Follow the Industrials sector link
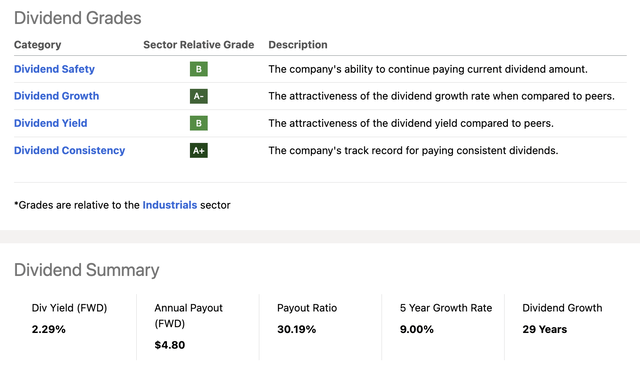The height and width of the screenshot is (366, 640). tap(170, 205)
